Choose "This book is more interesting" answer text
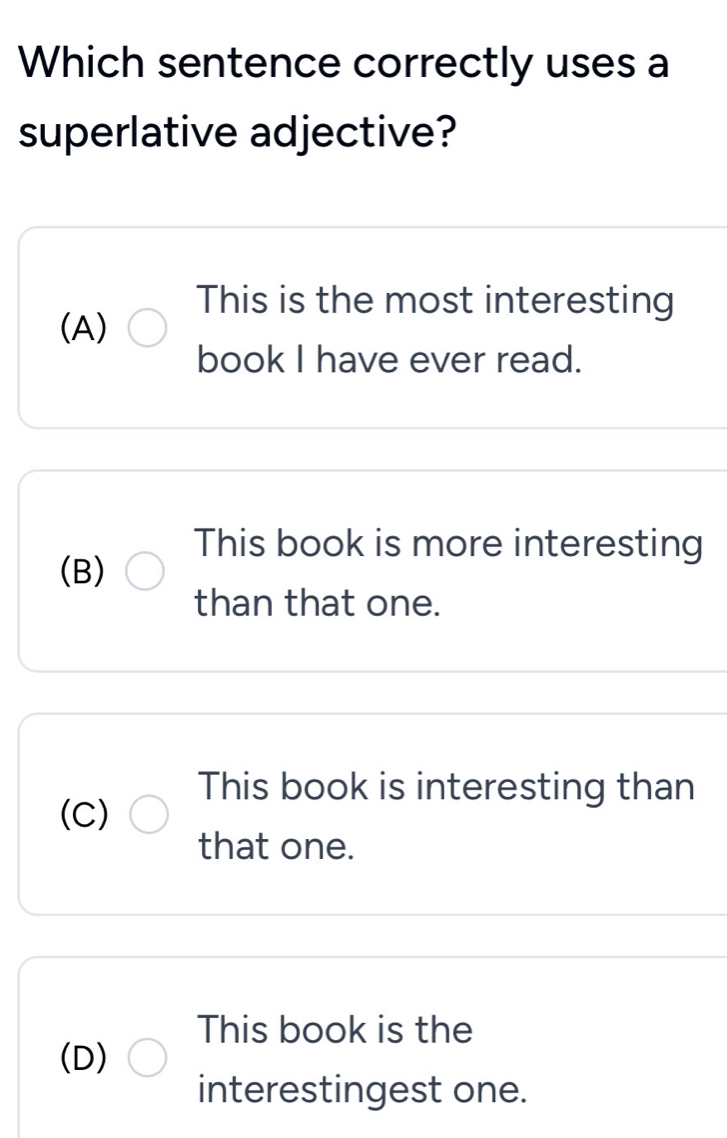727x1138 pixels. coord(448,544)
